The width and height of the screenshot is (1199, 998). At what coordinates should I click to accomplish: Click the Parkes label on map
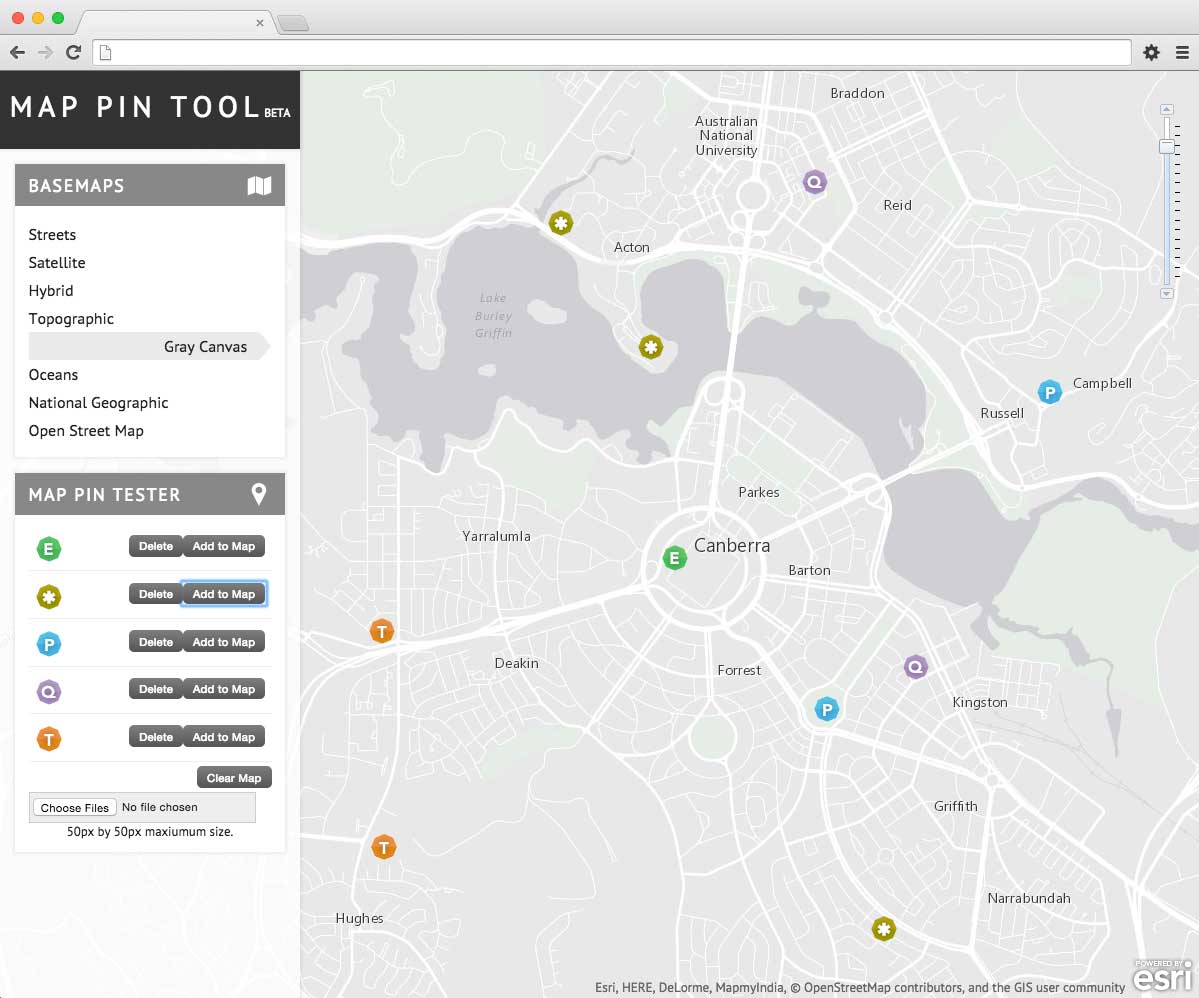pos(759,492)
